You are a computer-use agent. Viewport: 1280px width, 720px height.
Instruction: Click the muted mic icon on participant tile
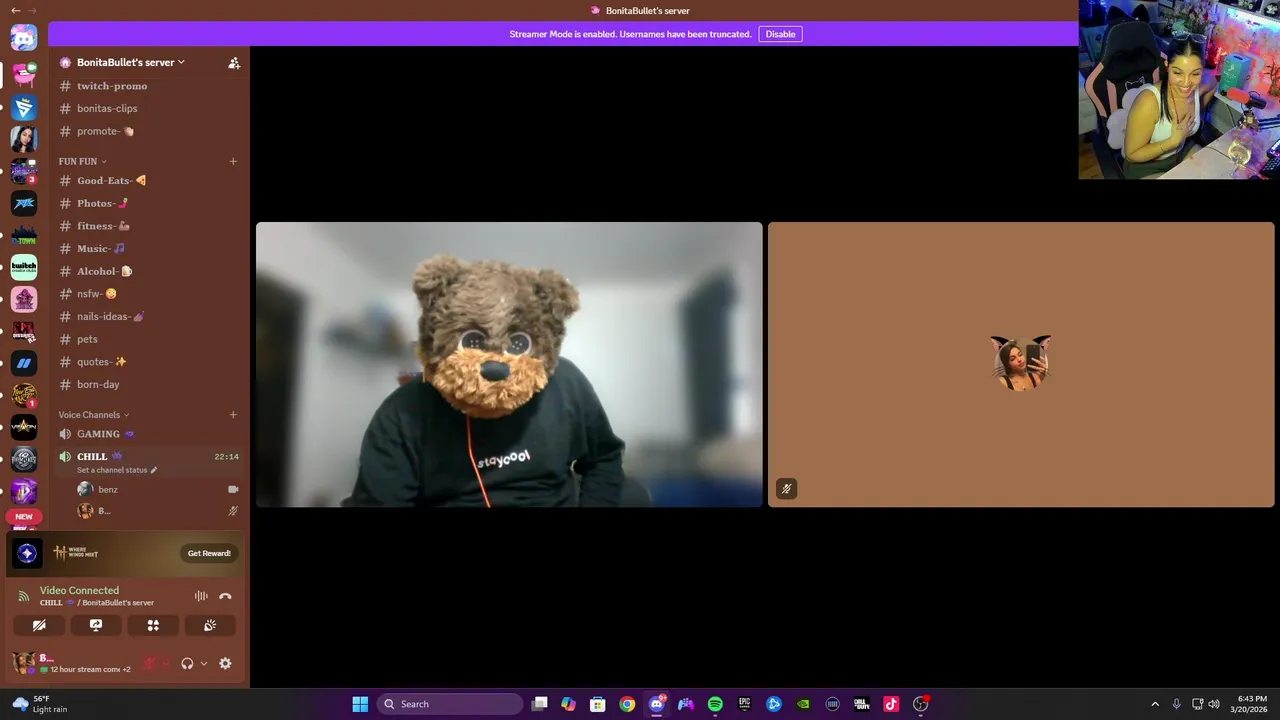click(786, 489)
